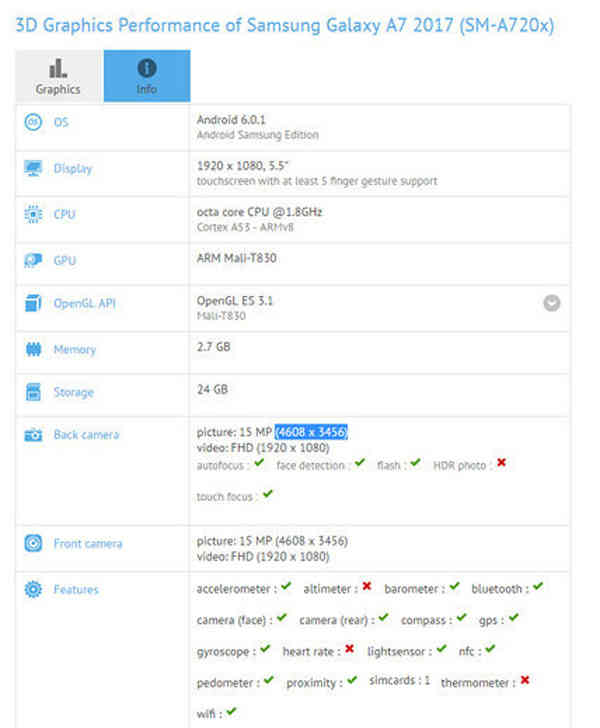Viewport: 600px width, 728px height.
Task: Click Android Samsung Edition subtitle
Action: point(258,135)
